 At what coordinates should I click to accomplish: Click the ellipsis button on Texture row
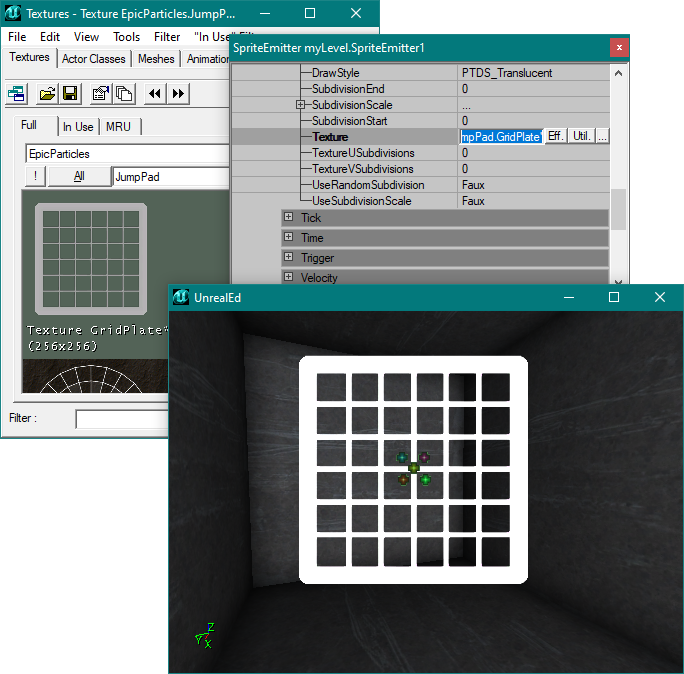coord(602,136)
